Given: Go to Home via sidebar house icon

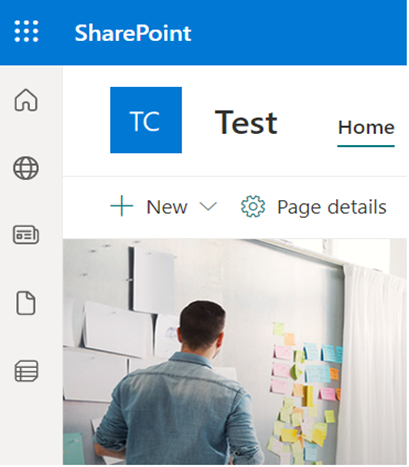Looking at the screenshot, I should 26,100.
